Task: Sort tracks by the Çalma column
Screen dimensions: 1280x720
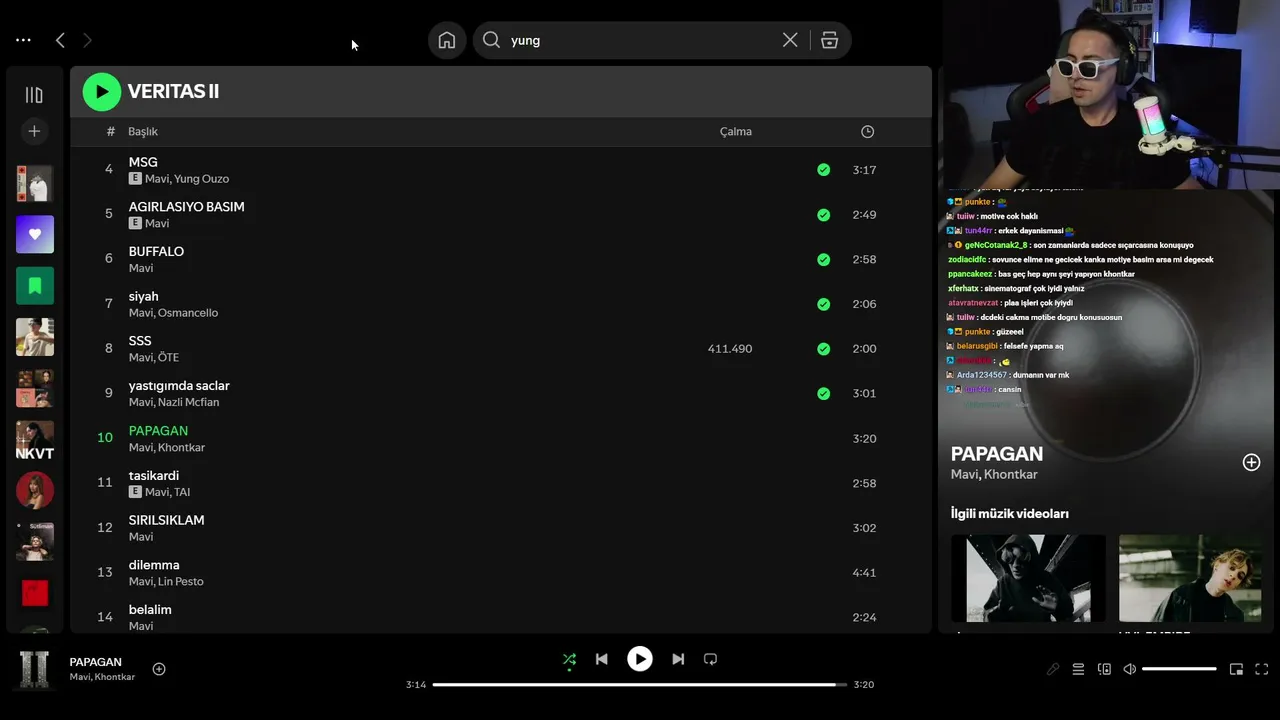Action: coord(736,132)
